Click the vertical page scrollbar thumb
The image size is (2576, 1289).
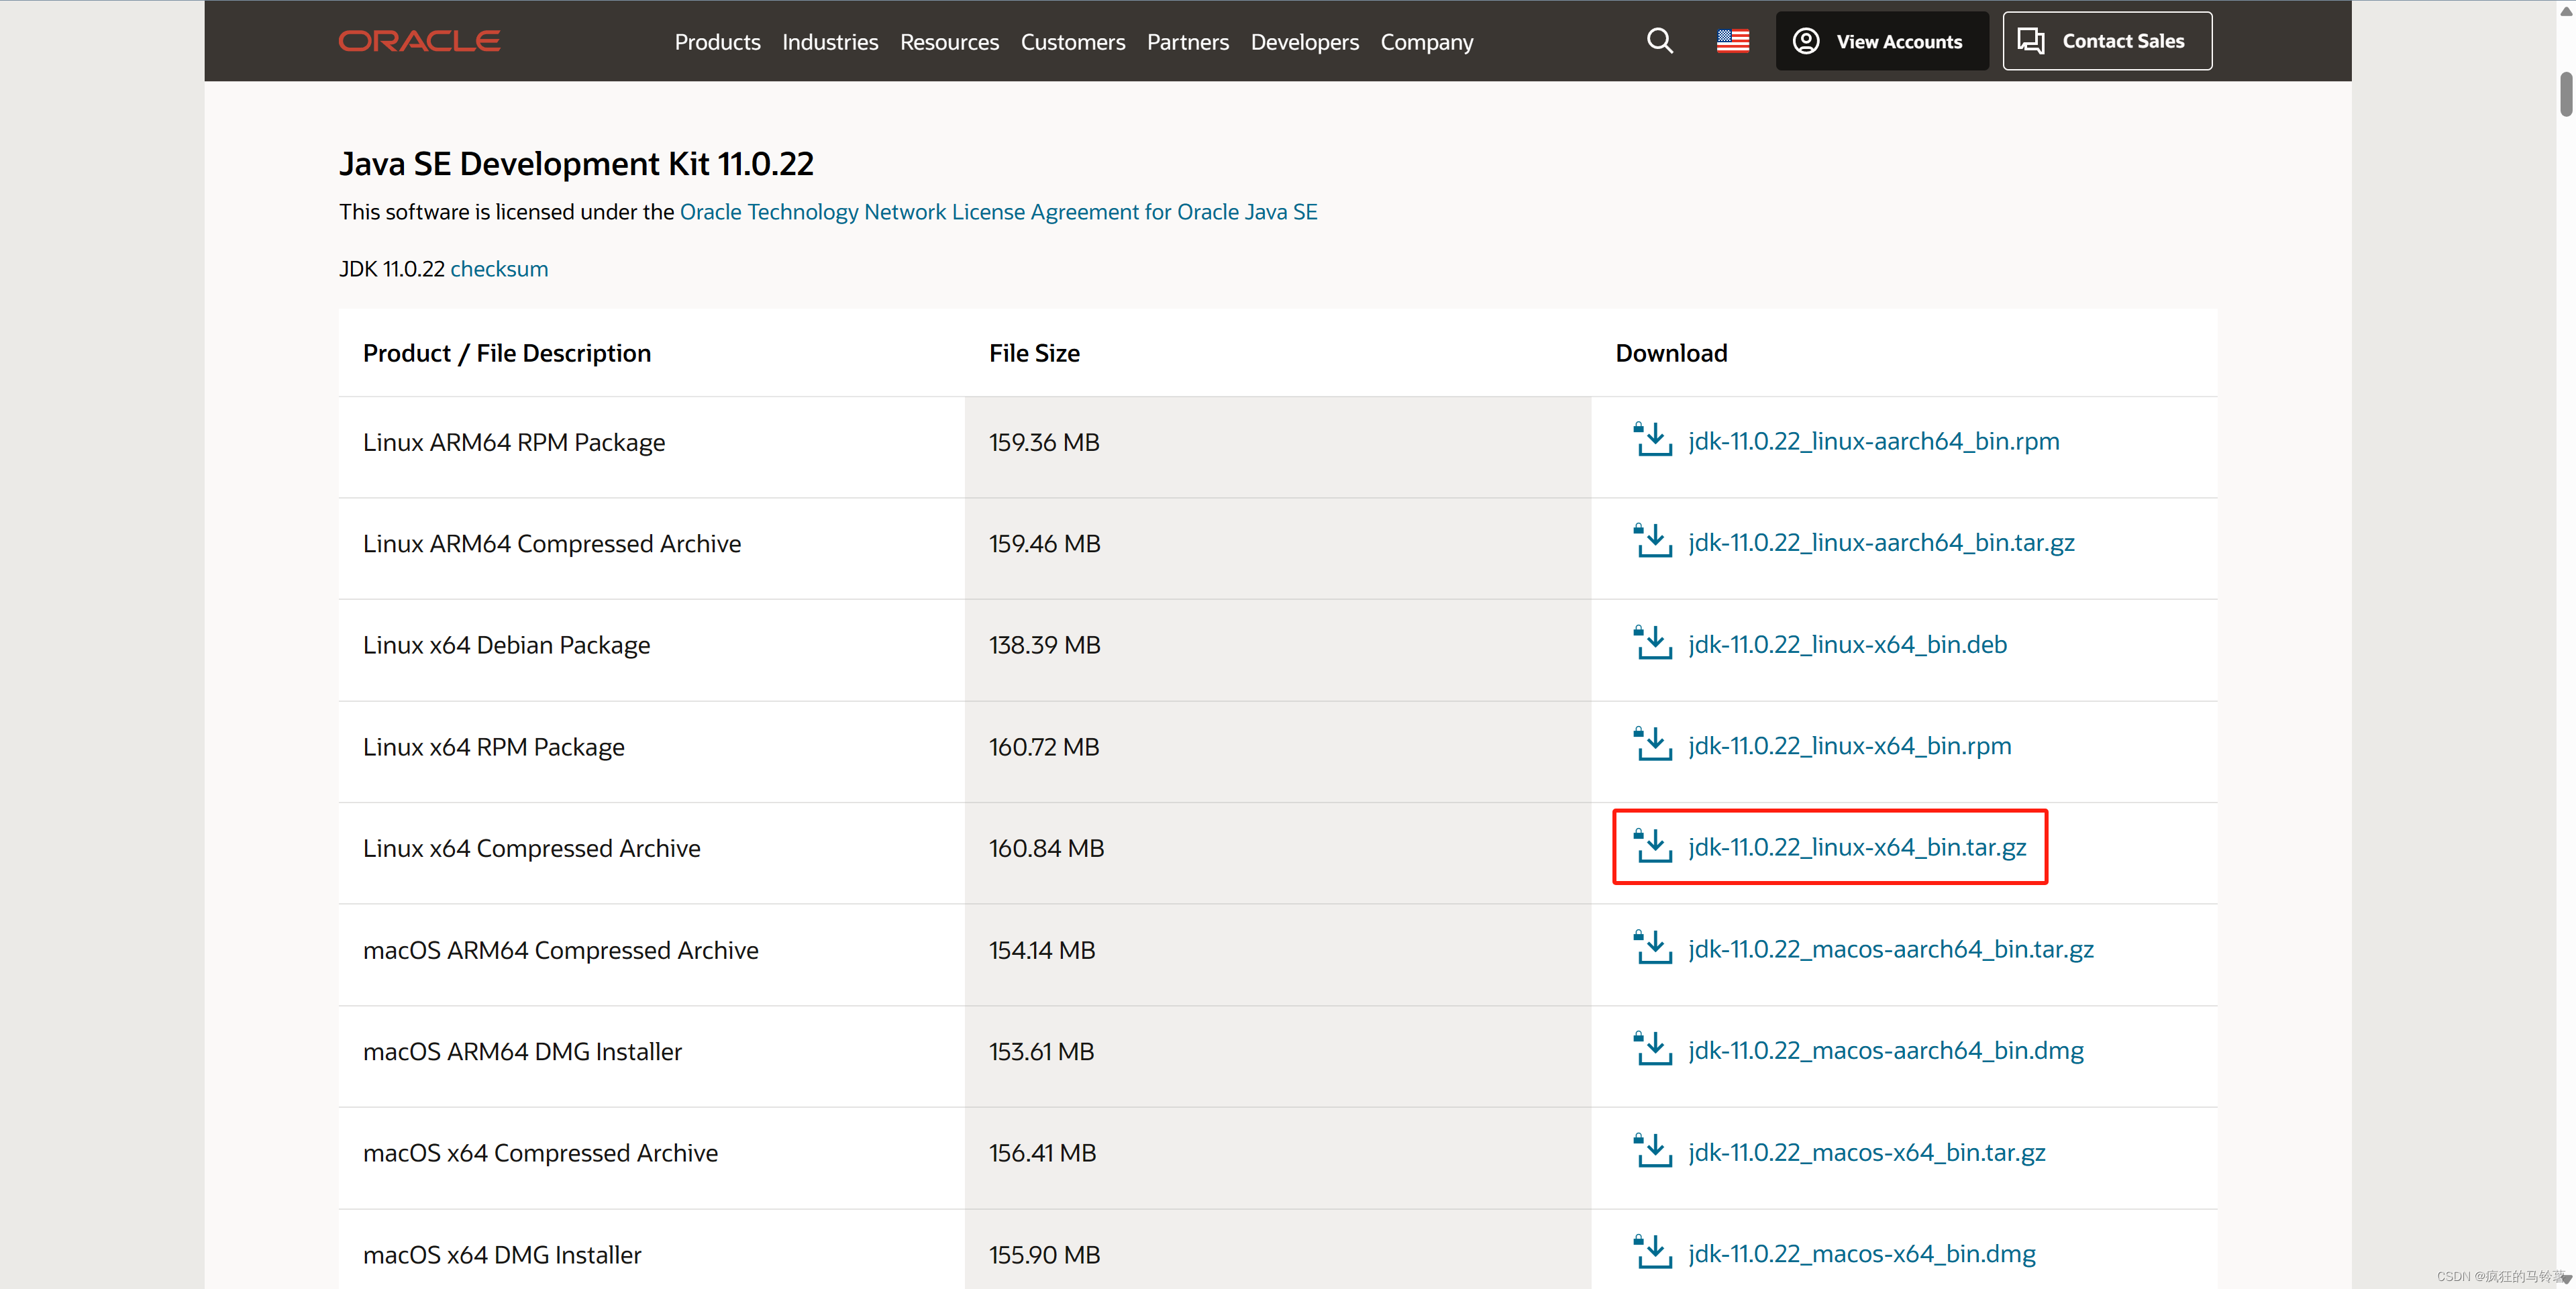[2565, 95]
